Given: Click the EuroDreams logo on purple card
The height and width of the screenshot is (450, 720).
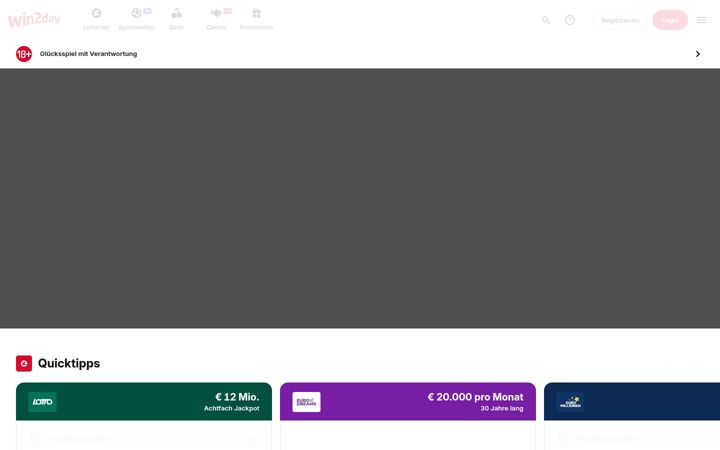Looking at the screenshot, I should pos(306,402).
